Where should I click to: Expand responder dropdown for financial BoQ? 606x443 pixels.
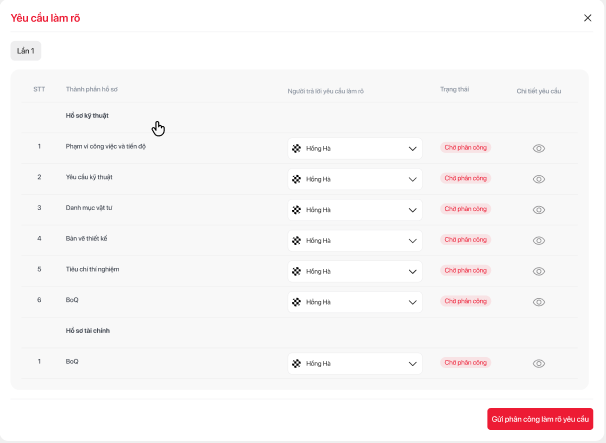[354, 363]
